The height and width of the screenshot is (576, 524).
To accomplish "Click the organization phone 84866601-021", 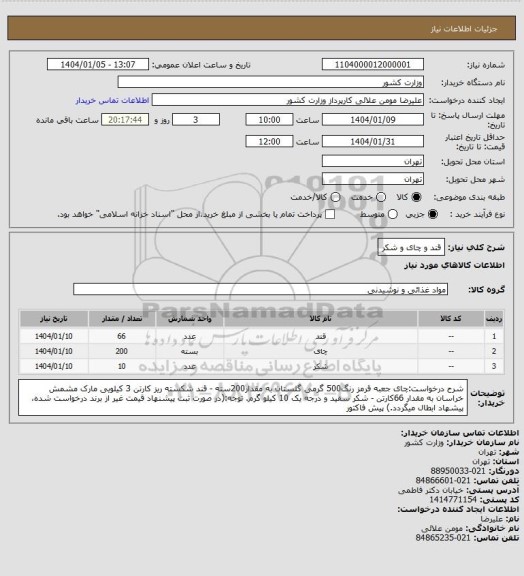I will 443,480.
